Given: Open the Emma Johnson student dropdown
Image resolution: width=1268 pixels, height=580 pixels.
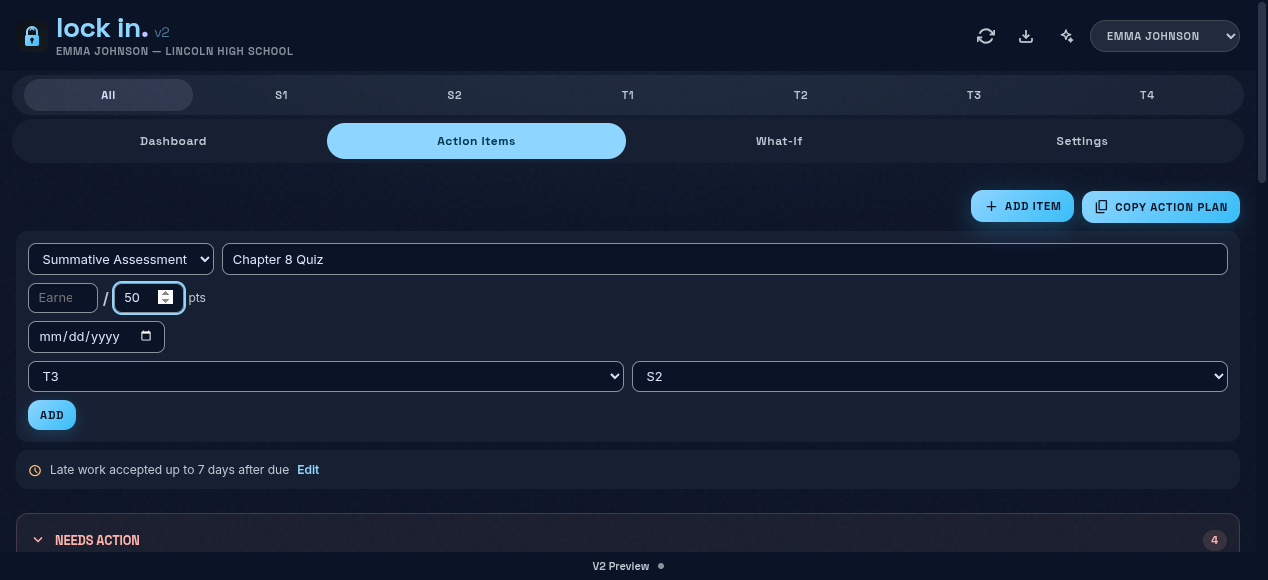Looking at the screenshot, I should 1165,36.
